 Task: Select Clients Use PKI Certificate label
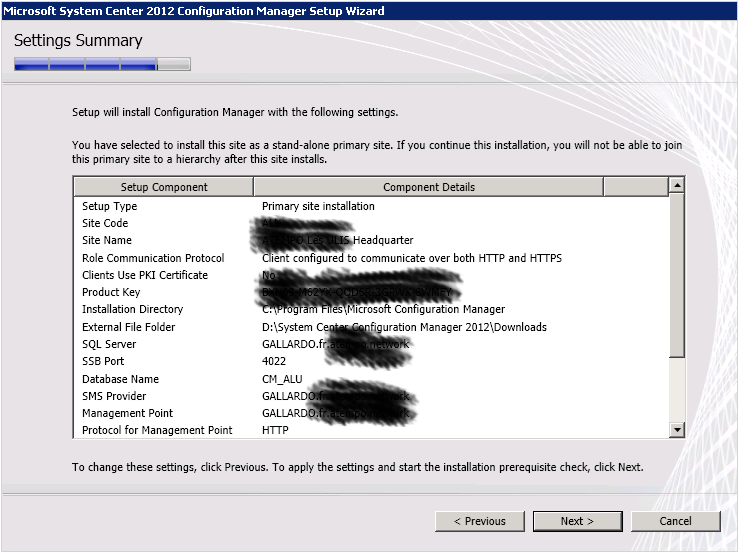[x=145, y=275]
